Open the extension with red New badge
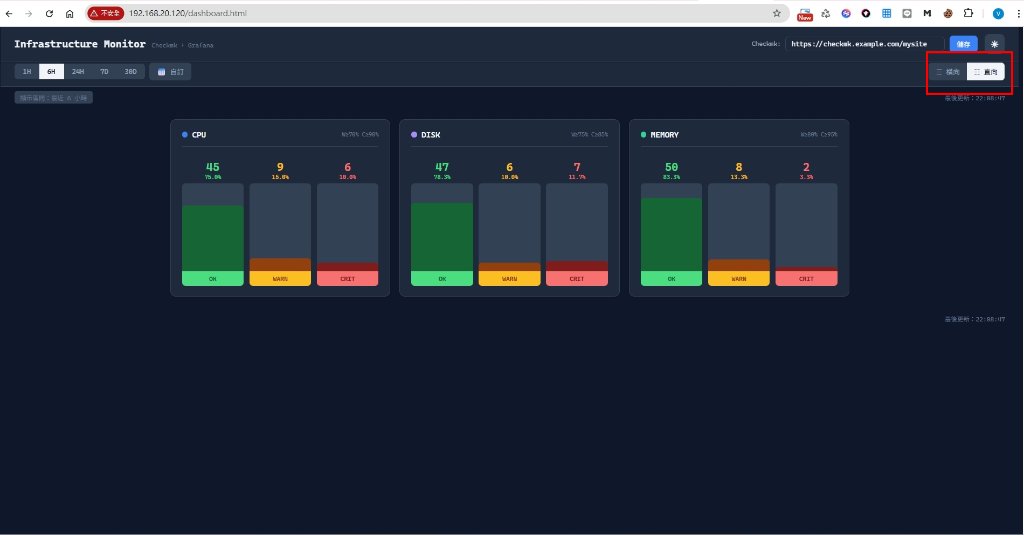The image size is (1024, 535). (x=805, y=14)
